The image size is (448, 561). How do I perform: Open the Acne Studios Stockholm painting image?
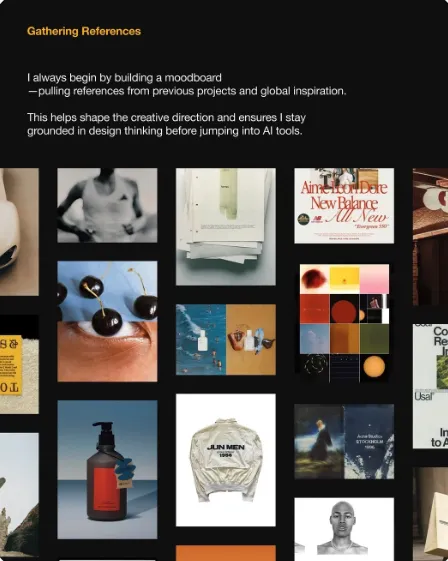344,442
